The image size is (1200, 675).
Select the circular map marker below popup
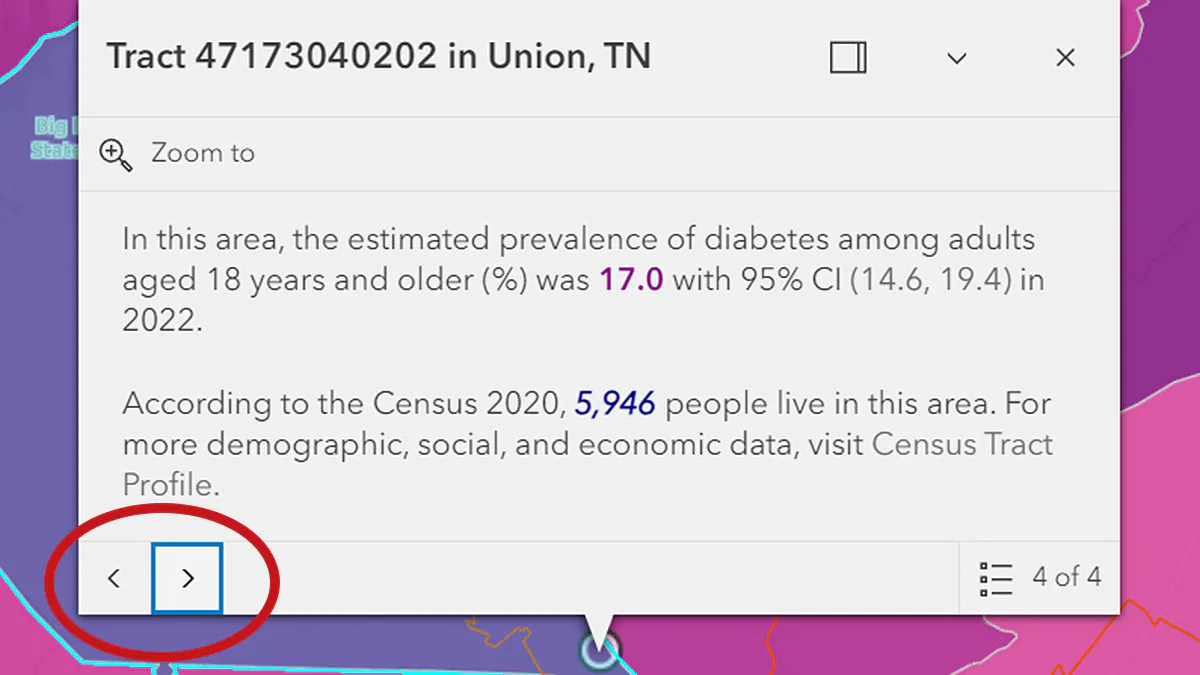click(599, 651)
